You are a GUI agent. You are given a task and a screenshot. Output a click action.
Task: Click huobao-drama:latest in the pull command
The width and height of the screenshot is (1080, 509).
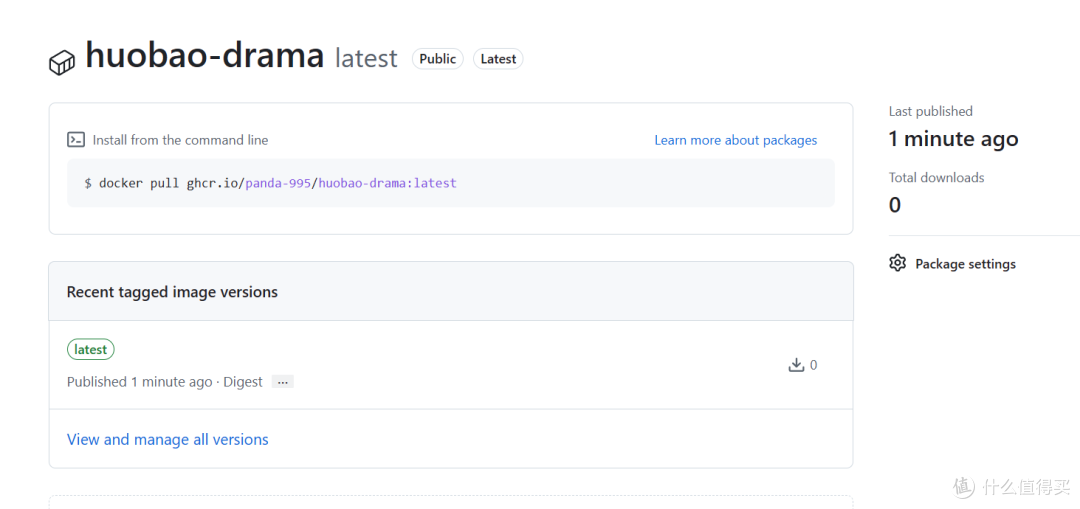tap(387, 183)
